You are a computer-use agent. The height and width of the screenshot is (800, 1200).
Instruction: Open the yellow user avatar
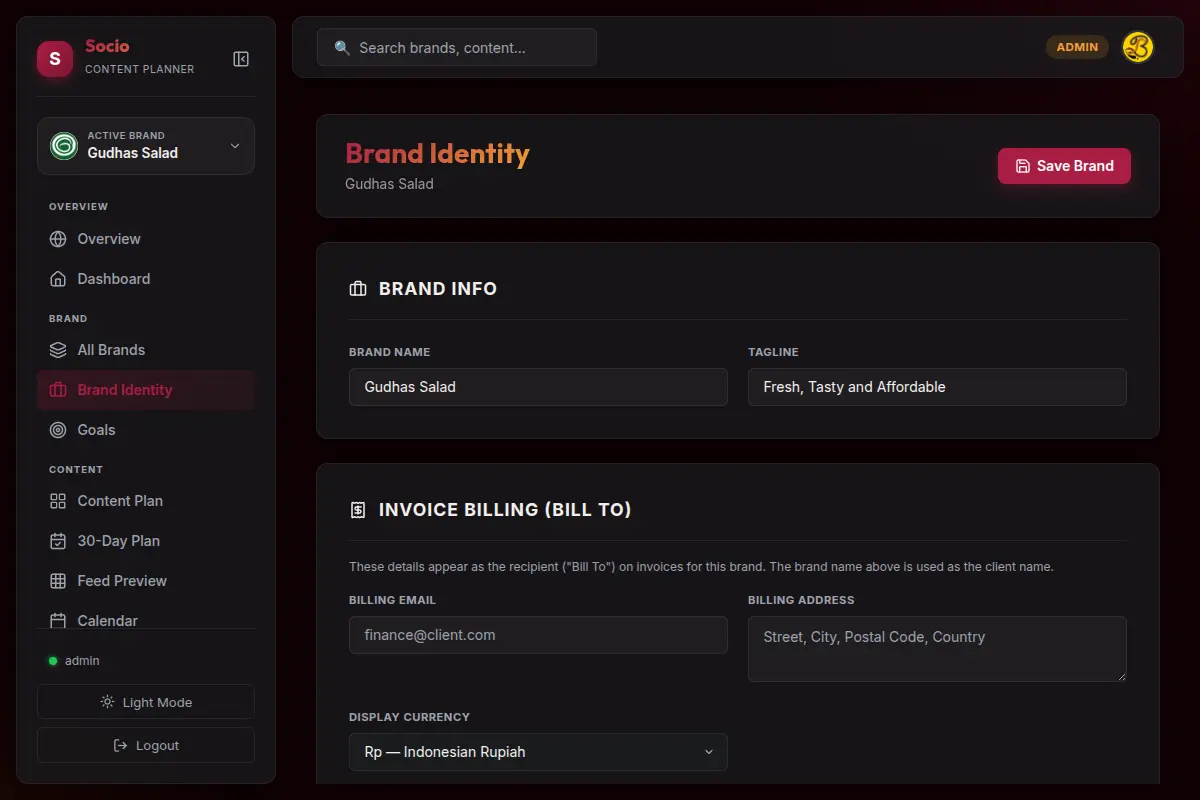(x=1138, y=47)
